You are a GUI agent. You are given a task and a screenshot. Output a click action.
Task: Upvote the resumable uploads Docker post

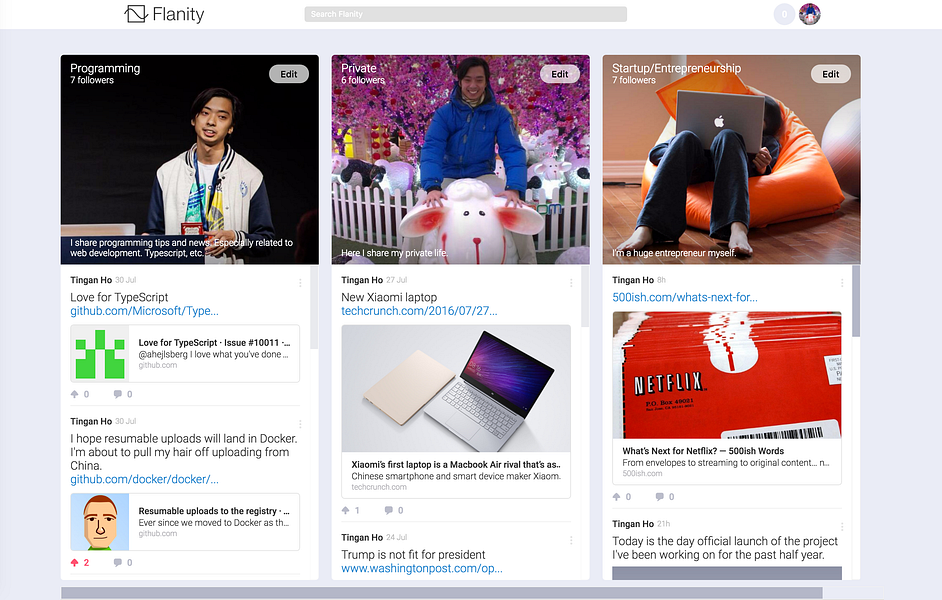pos(80,562)
